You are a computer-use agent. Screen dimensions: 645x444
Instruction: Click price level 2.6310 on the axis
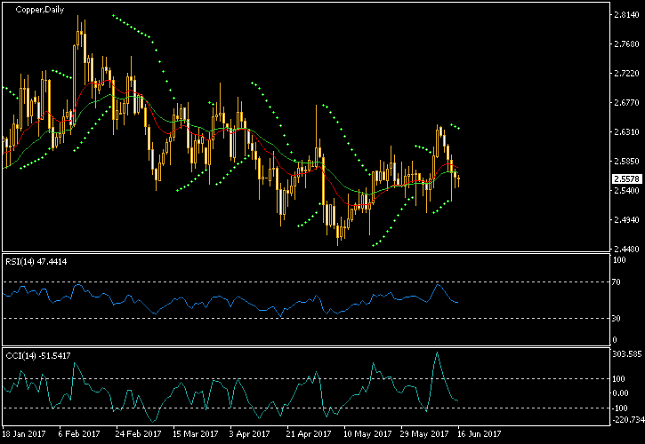[626, 132]
